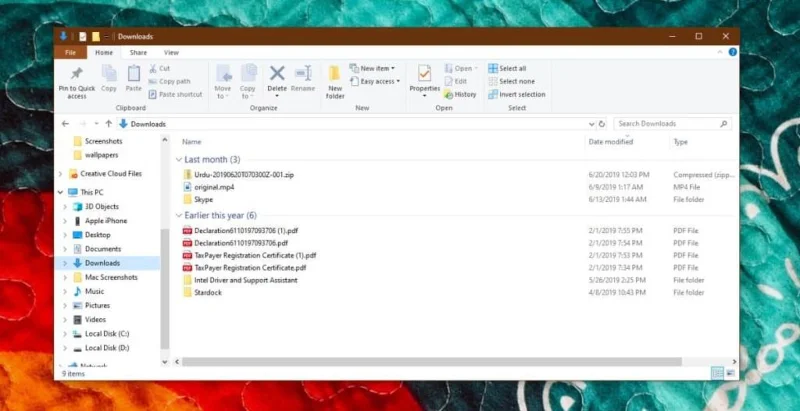The width and height of the screenshot is (800, 411).
Task: Refresh the Downloads folder
Action: (602, 124)
